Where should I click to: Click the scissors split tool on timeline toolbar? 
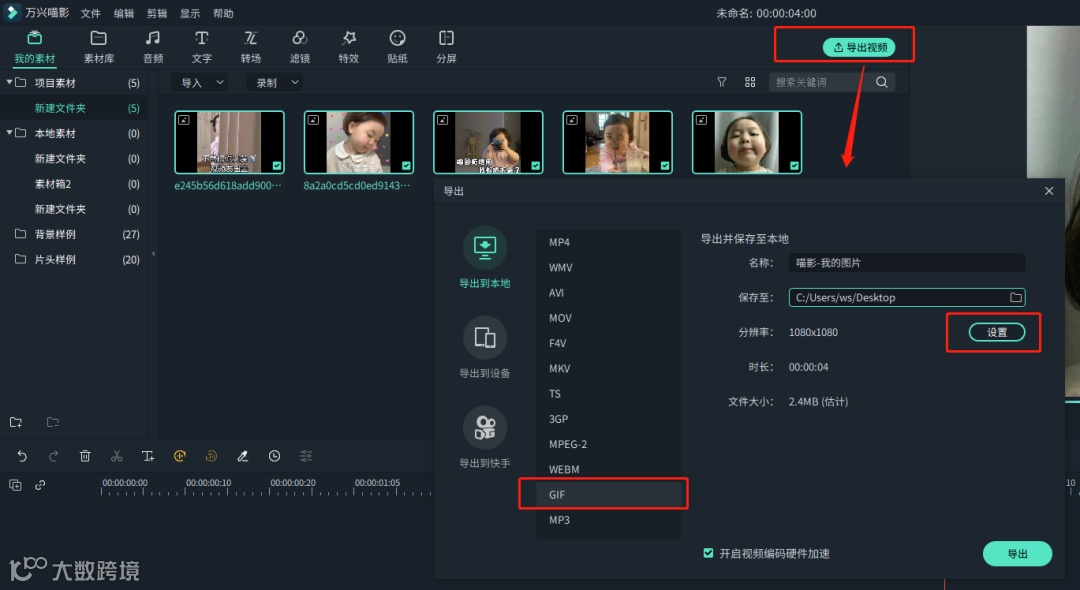pos(116,456)
